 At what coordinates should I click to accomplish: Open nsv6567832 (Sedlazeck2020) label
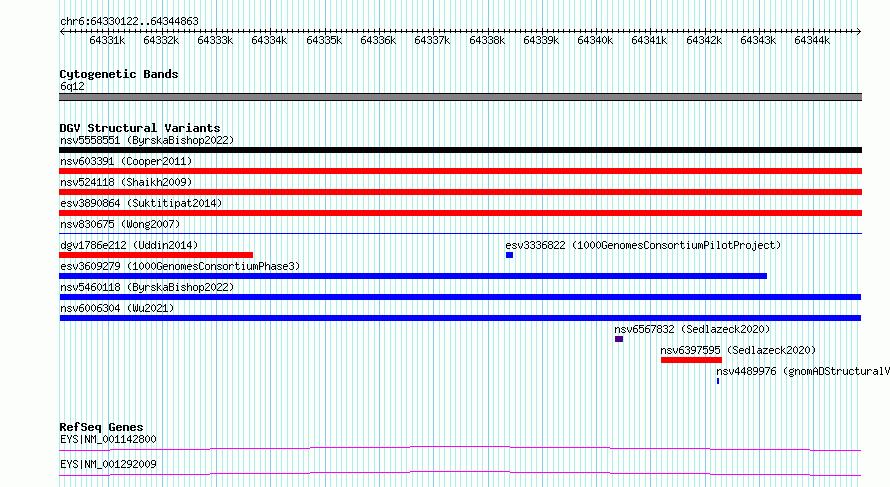click(692, 329)
